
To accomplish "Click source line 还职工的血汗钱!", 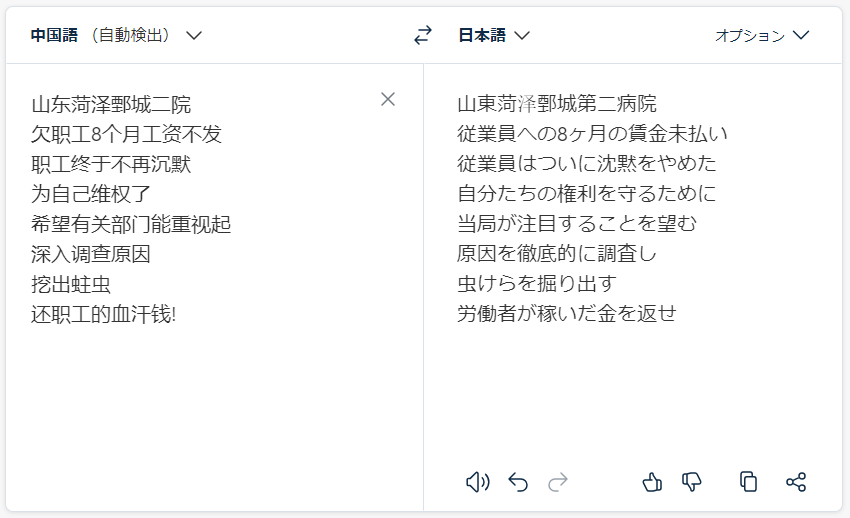I will click(x=104, y=314).
